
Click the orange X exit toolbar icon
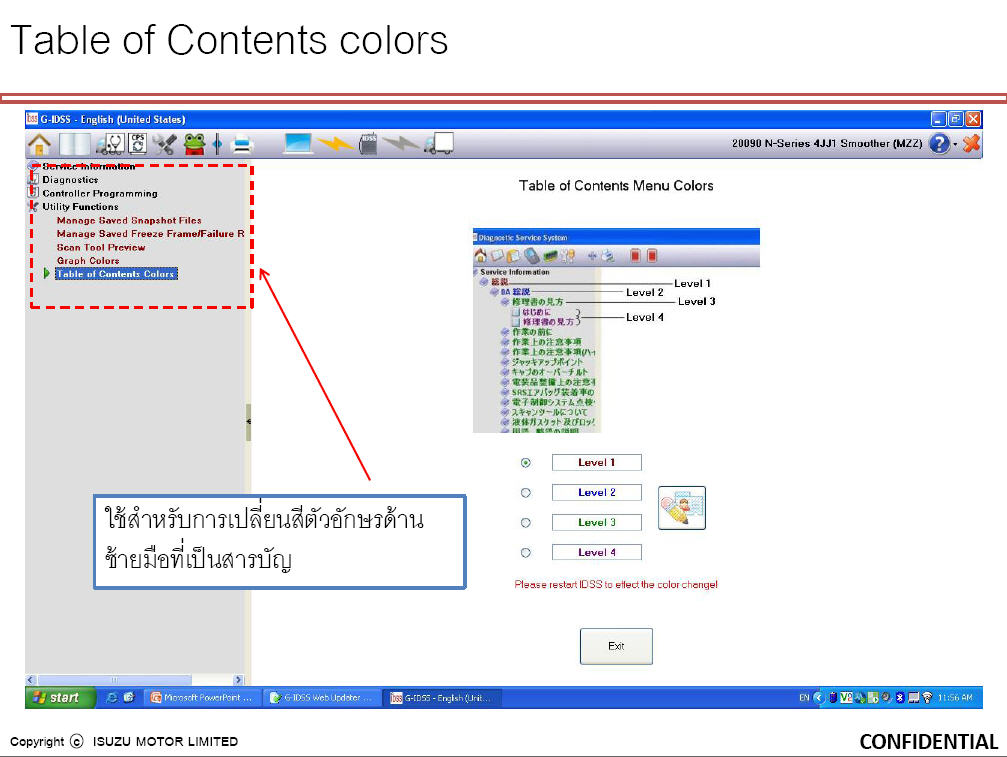tap(972, 143)
